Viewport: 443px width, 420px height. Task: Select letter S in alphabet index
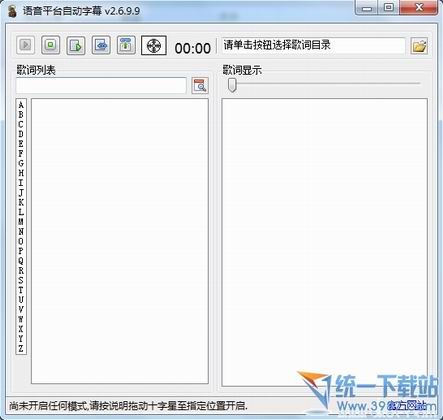(x=21, y=280)
